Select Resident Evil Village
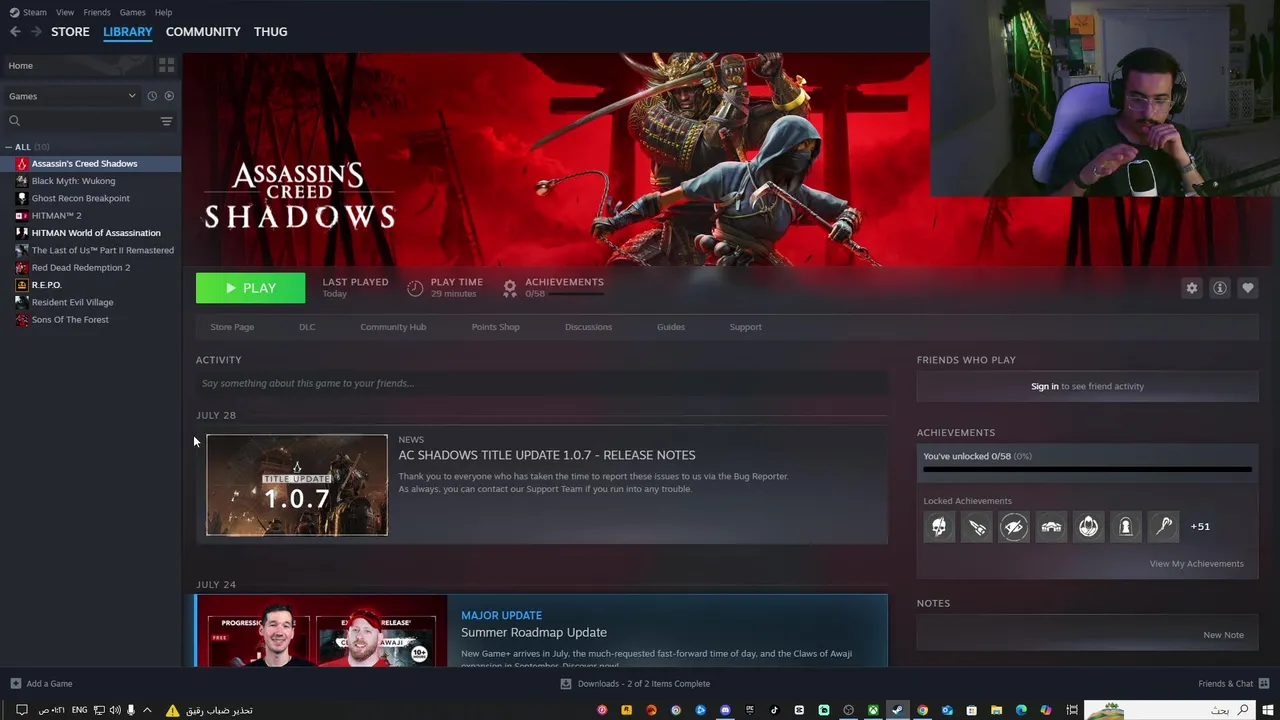 coord(72,302)
